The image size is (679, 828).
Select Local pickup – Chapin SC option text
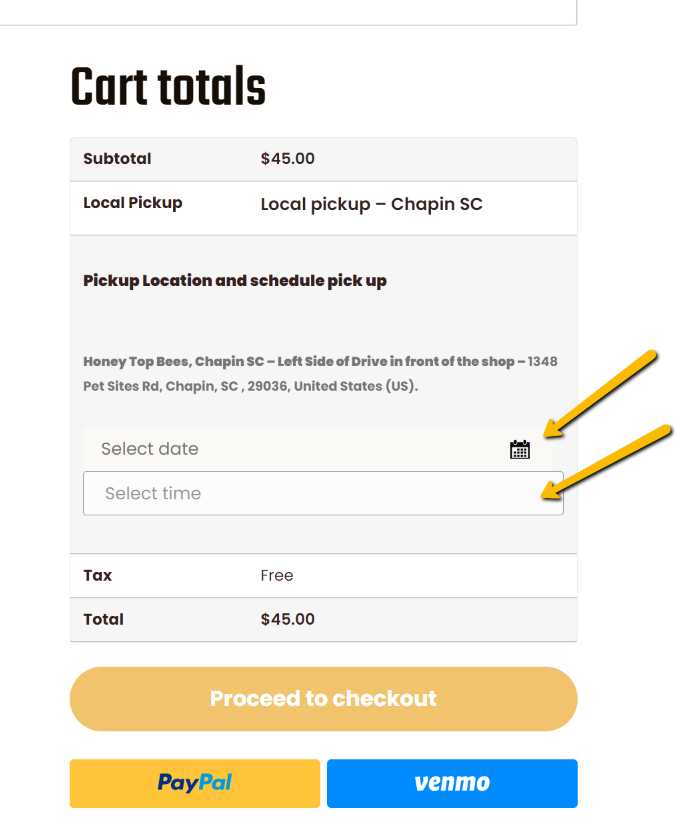[371, 204]
